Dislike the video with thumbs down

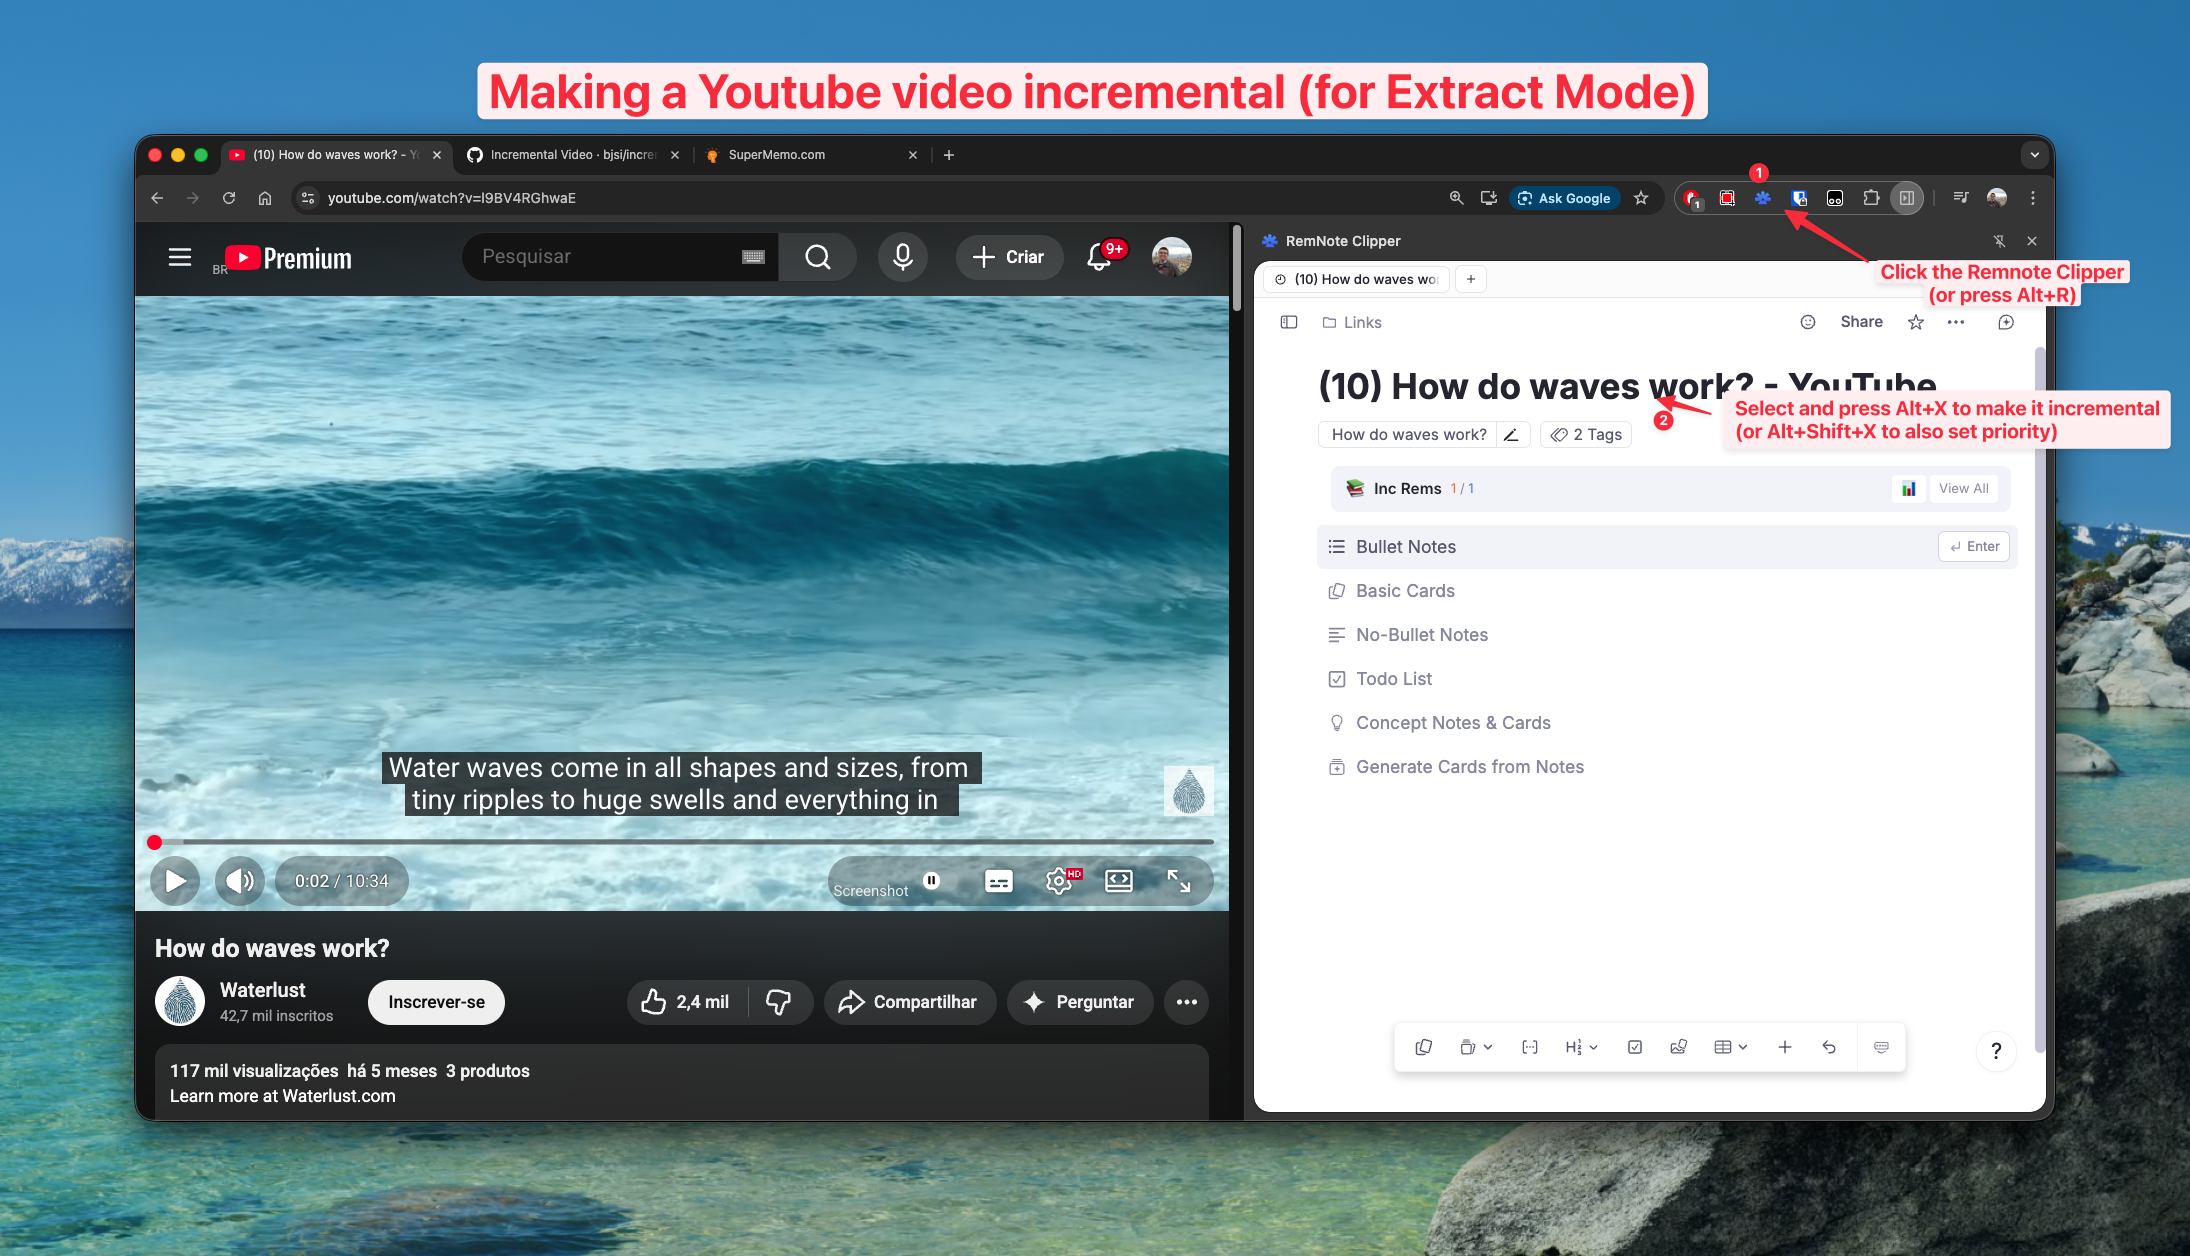[x=779, y=1002]
